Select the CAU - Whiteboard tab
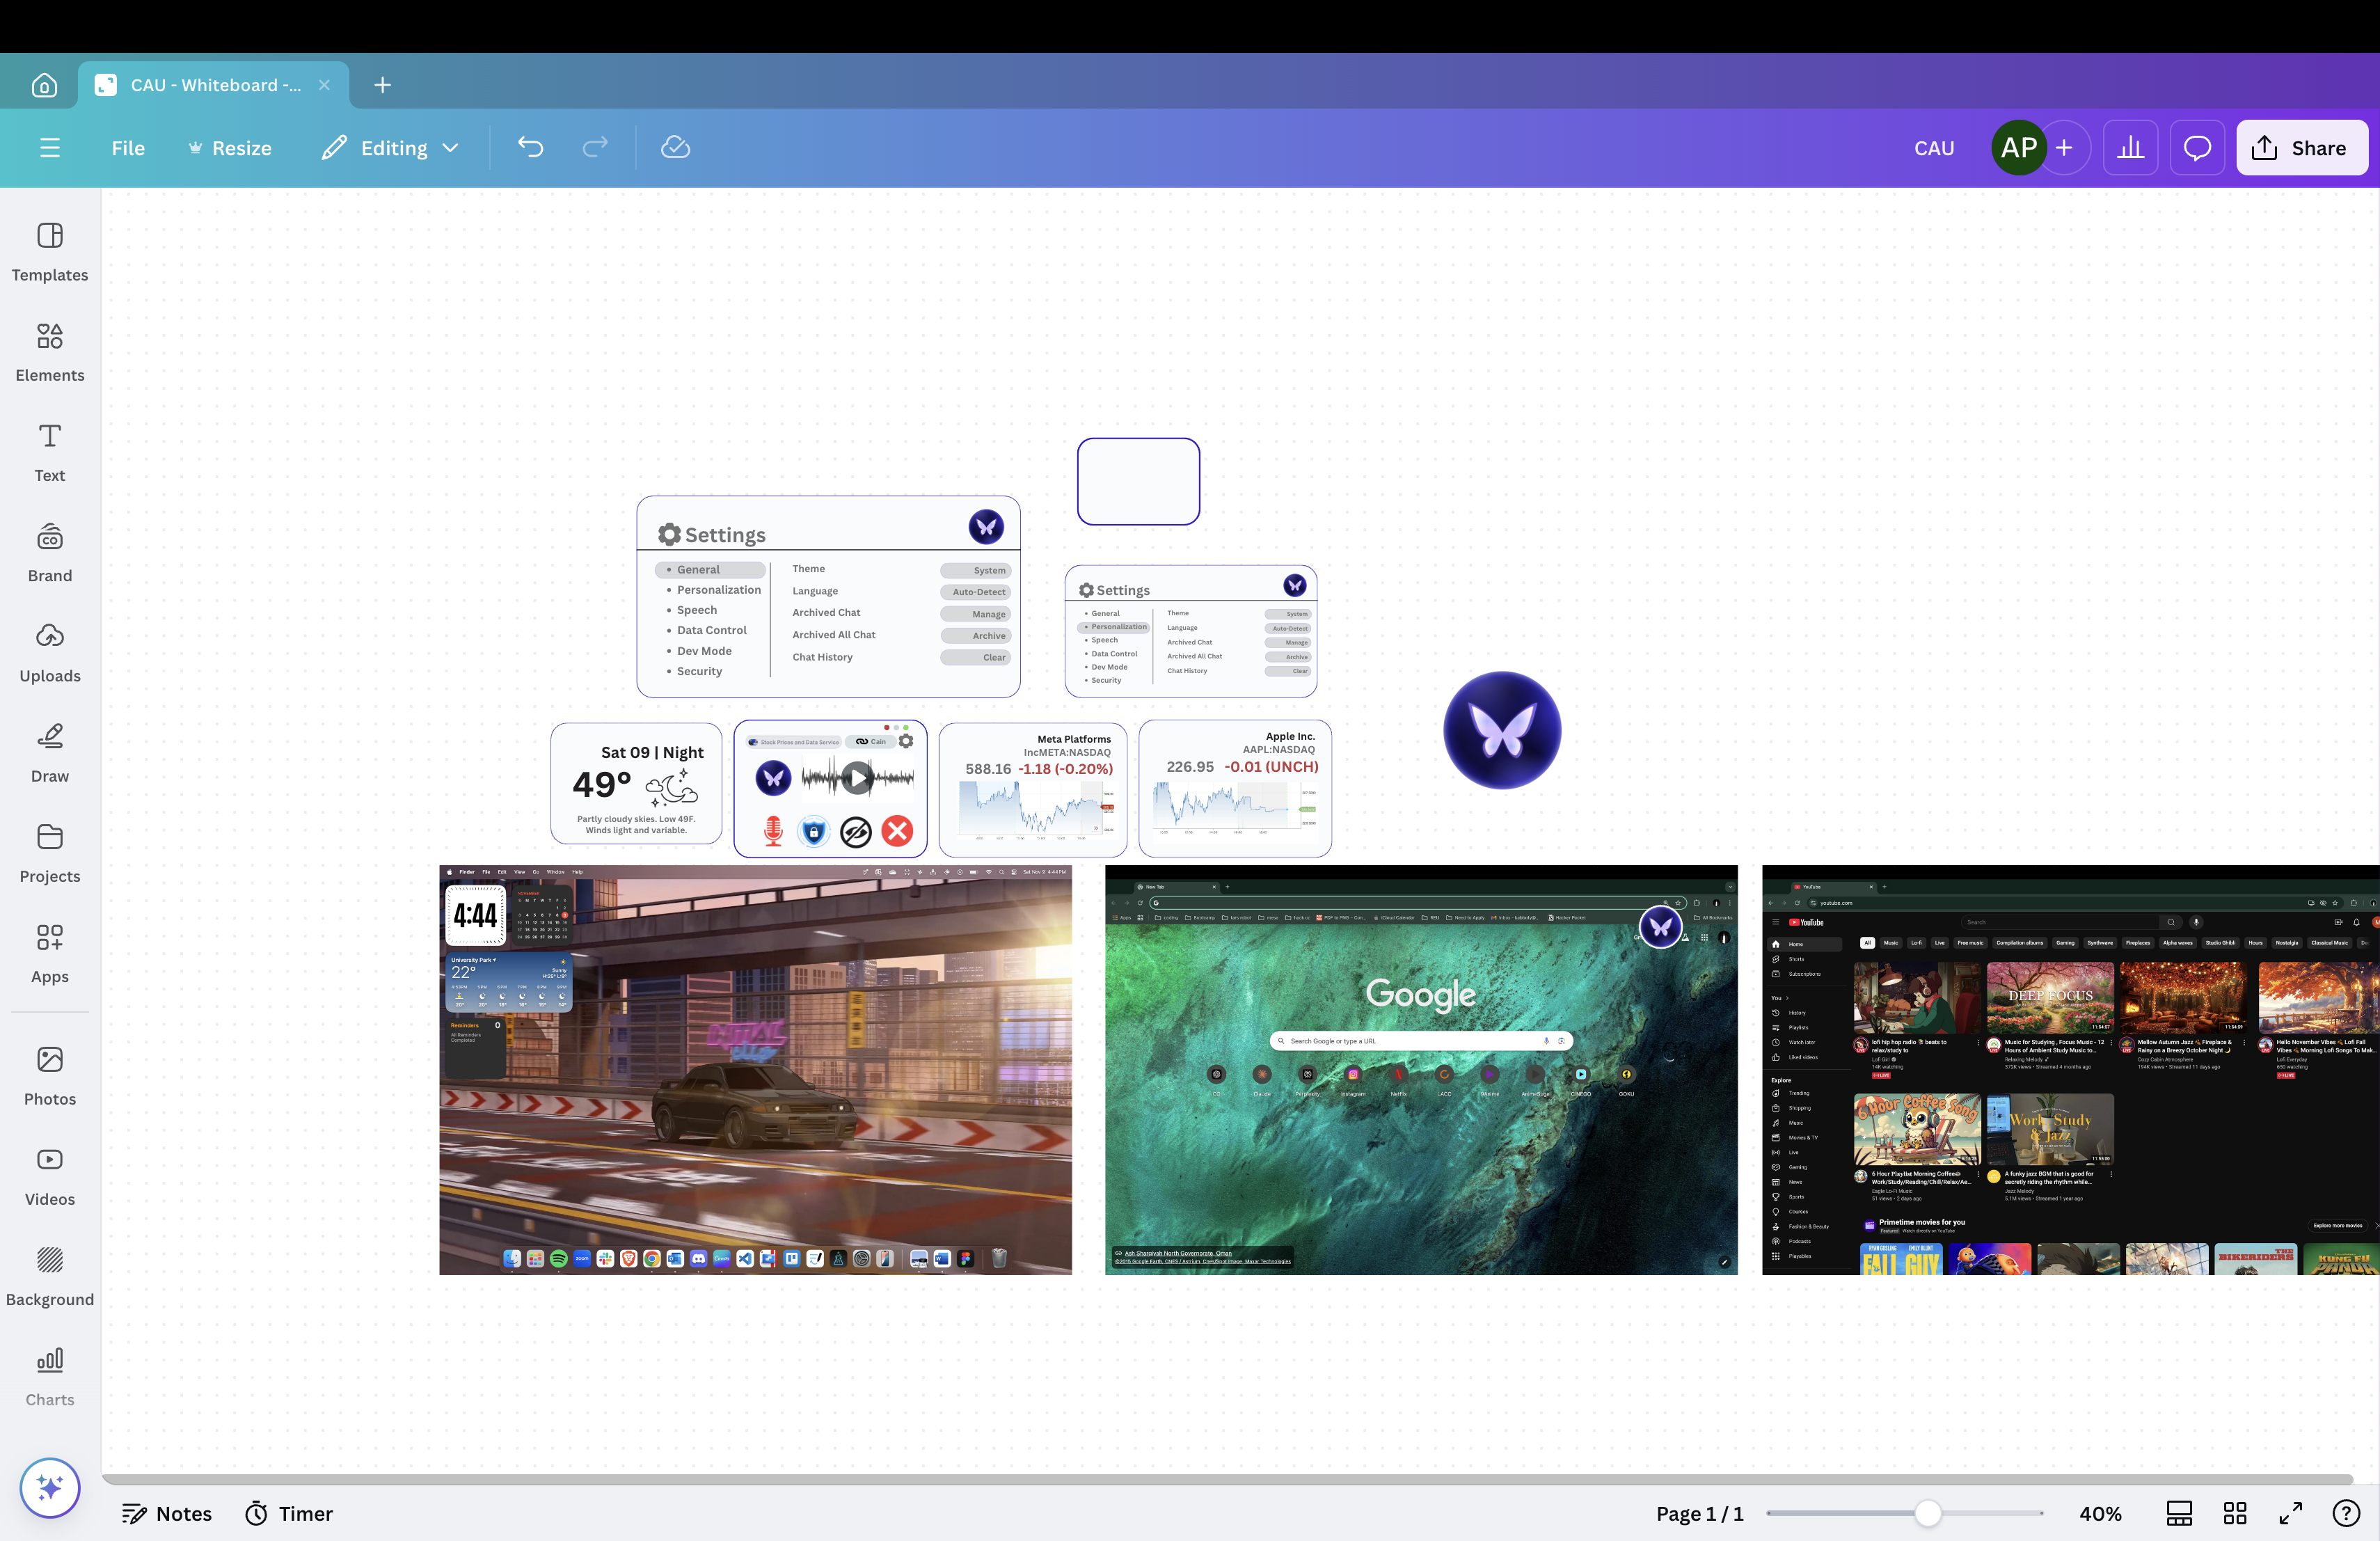The width and height of the screenshot is (2380, 1541). [214, 85]
